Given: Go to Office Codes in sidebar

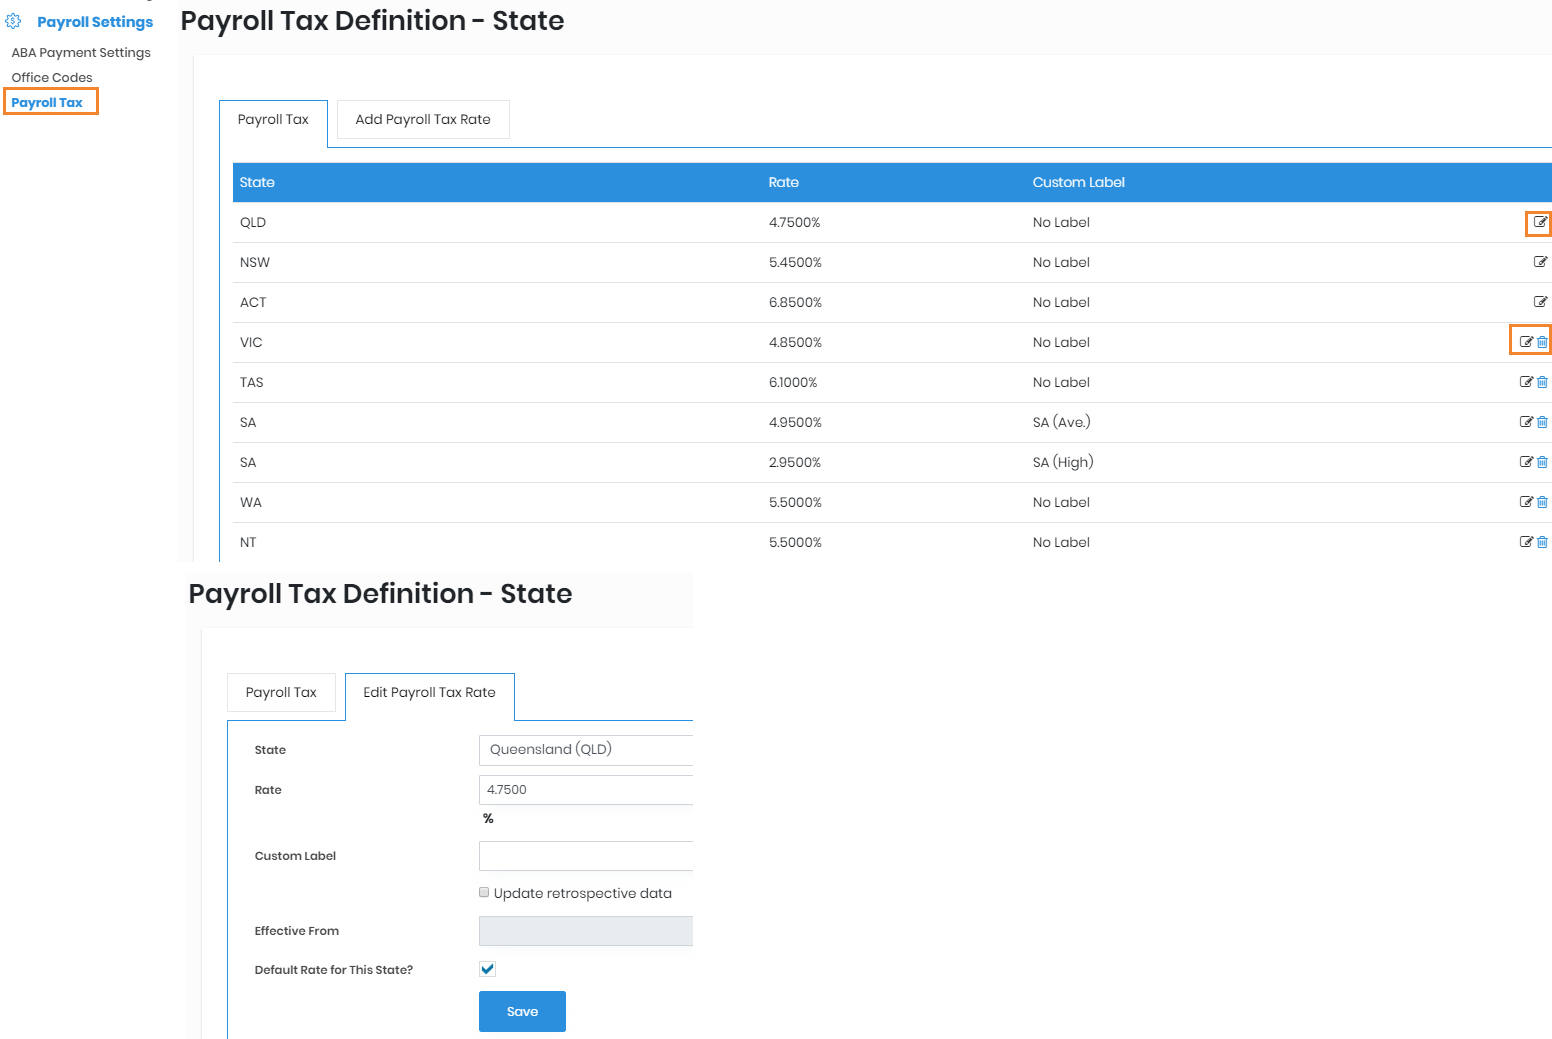Looking at the screenshot, I should tap(52, 78).
